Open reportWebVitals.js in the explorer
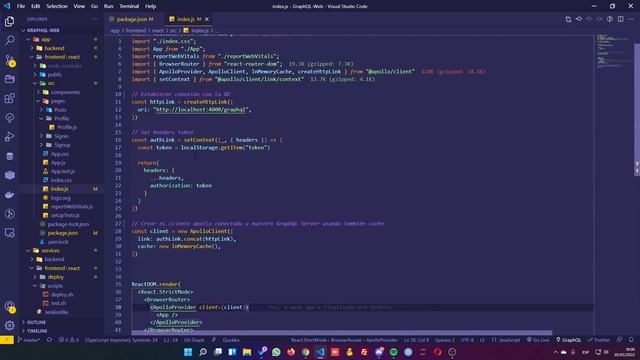The width and height of the screenshot is (640, 360). 71,207
